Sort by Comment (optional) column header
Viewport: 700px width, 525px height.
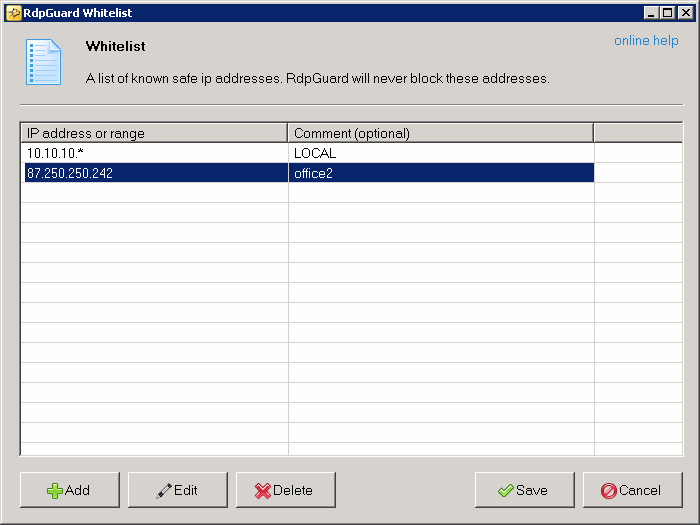coord(441,133)
